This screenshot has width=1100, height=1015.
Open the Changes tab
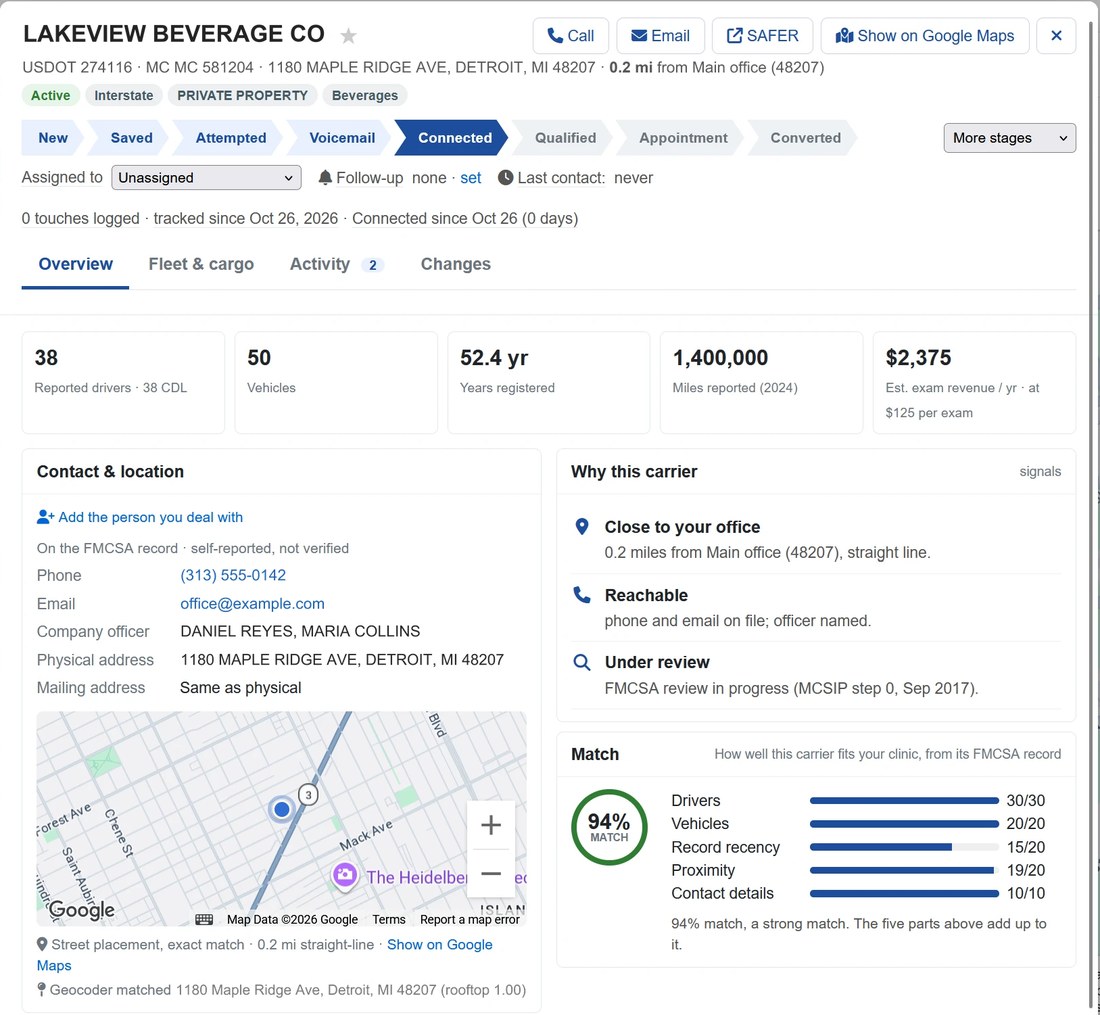pos(455,264)
